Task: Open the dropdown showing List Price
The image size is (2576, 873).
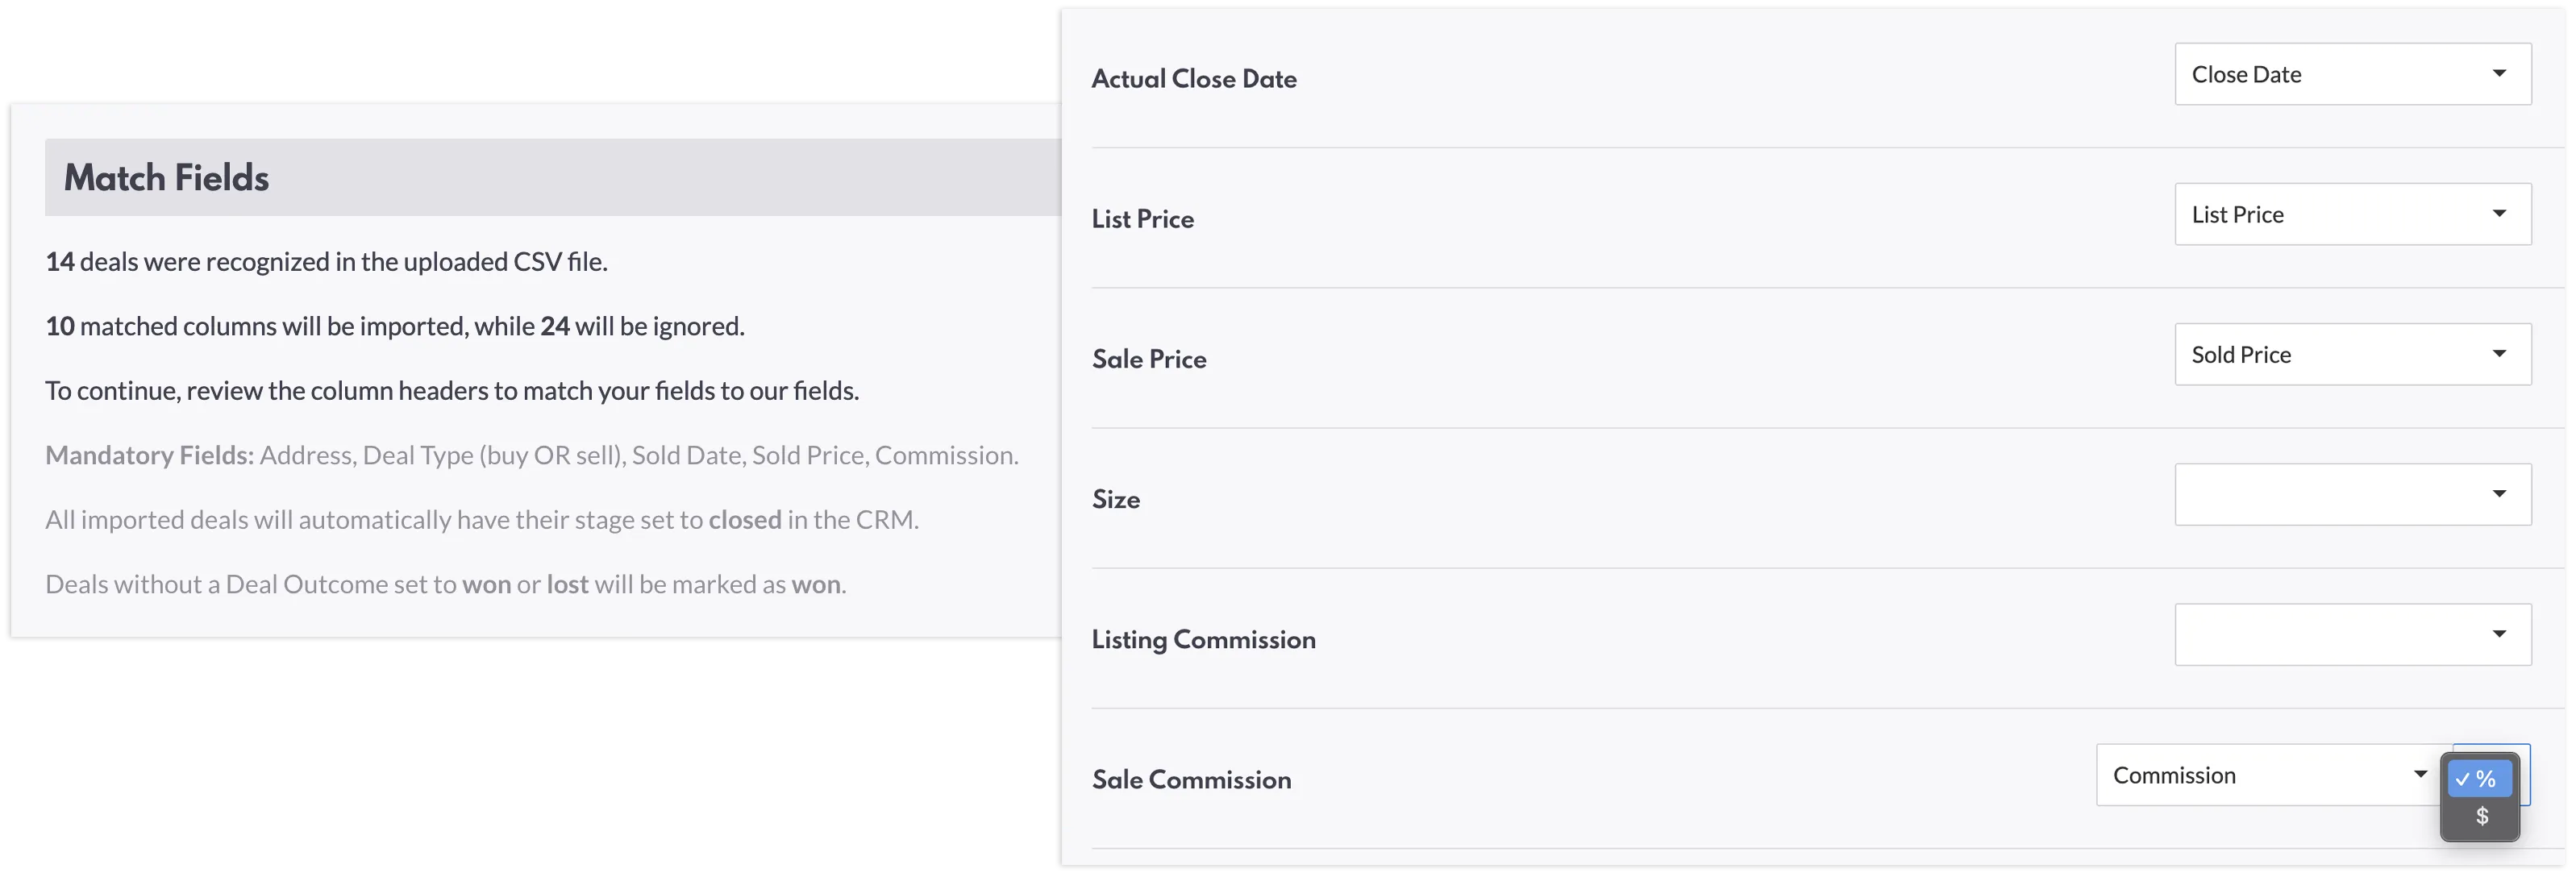Action: 2352,214
